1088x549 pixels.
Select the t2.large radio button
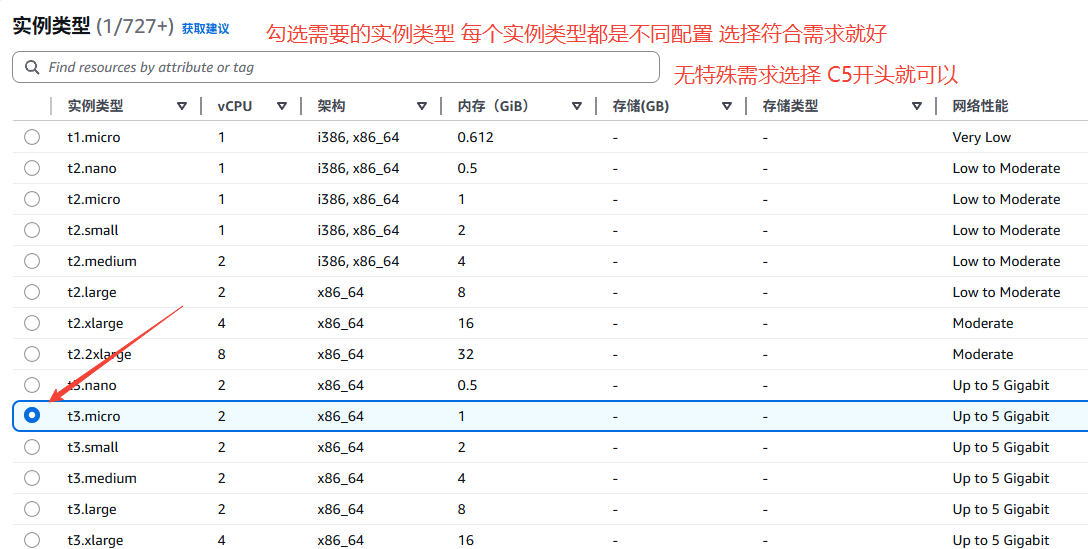coord(32,292)
